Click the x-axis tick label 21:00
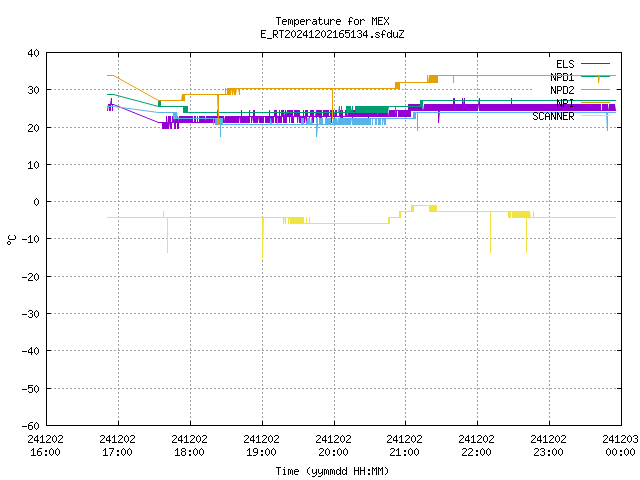This screenshot has height=480, width=640. [x=404, y=452]
